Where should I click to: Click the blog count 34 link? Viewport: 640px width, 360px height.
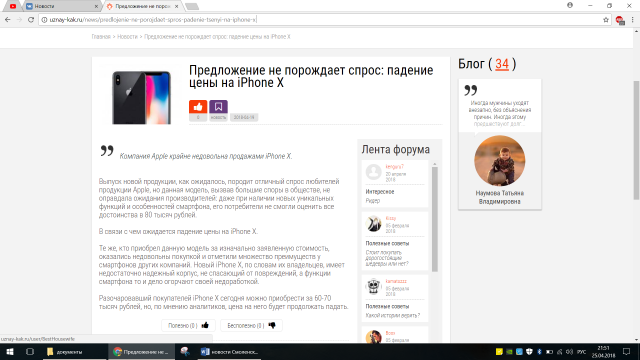click(x=502, y=64)
